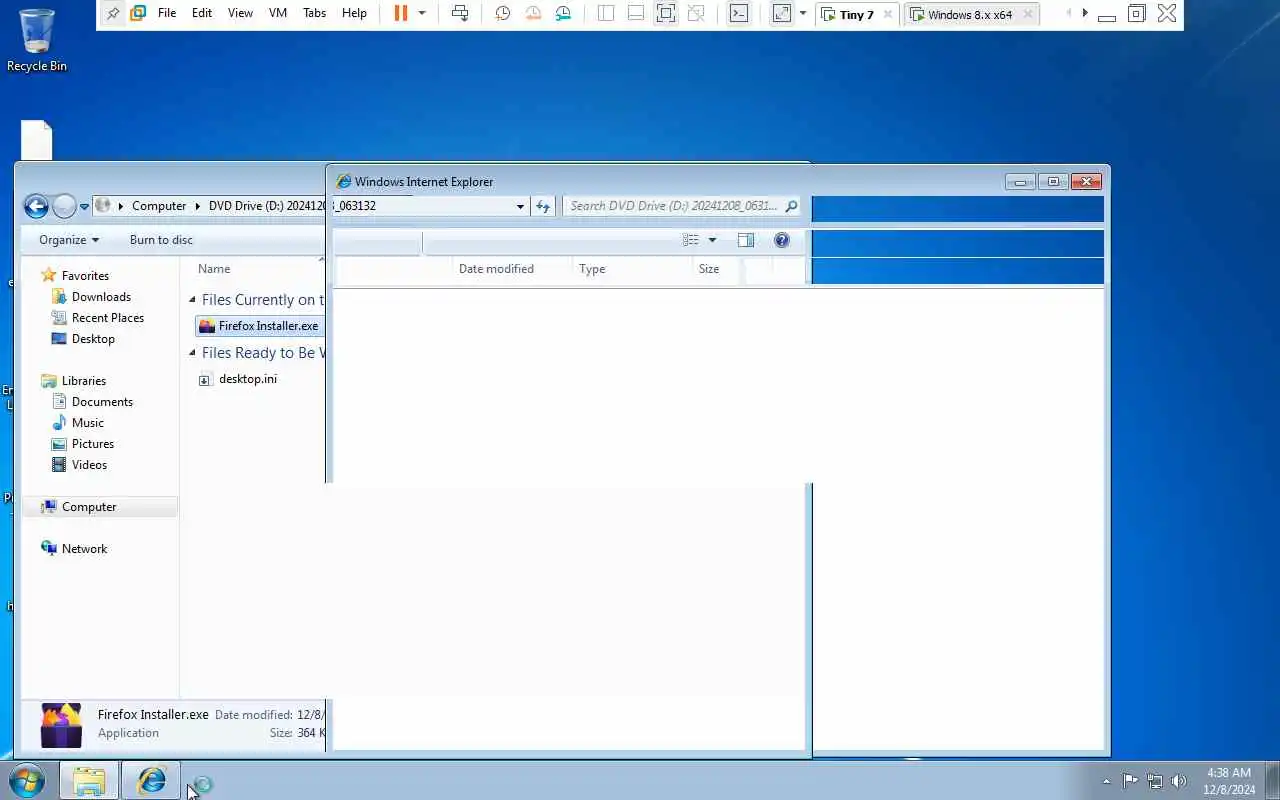Click the Internet Explorer taskbar icon

[x=151, y=781]
